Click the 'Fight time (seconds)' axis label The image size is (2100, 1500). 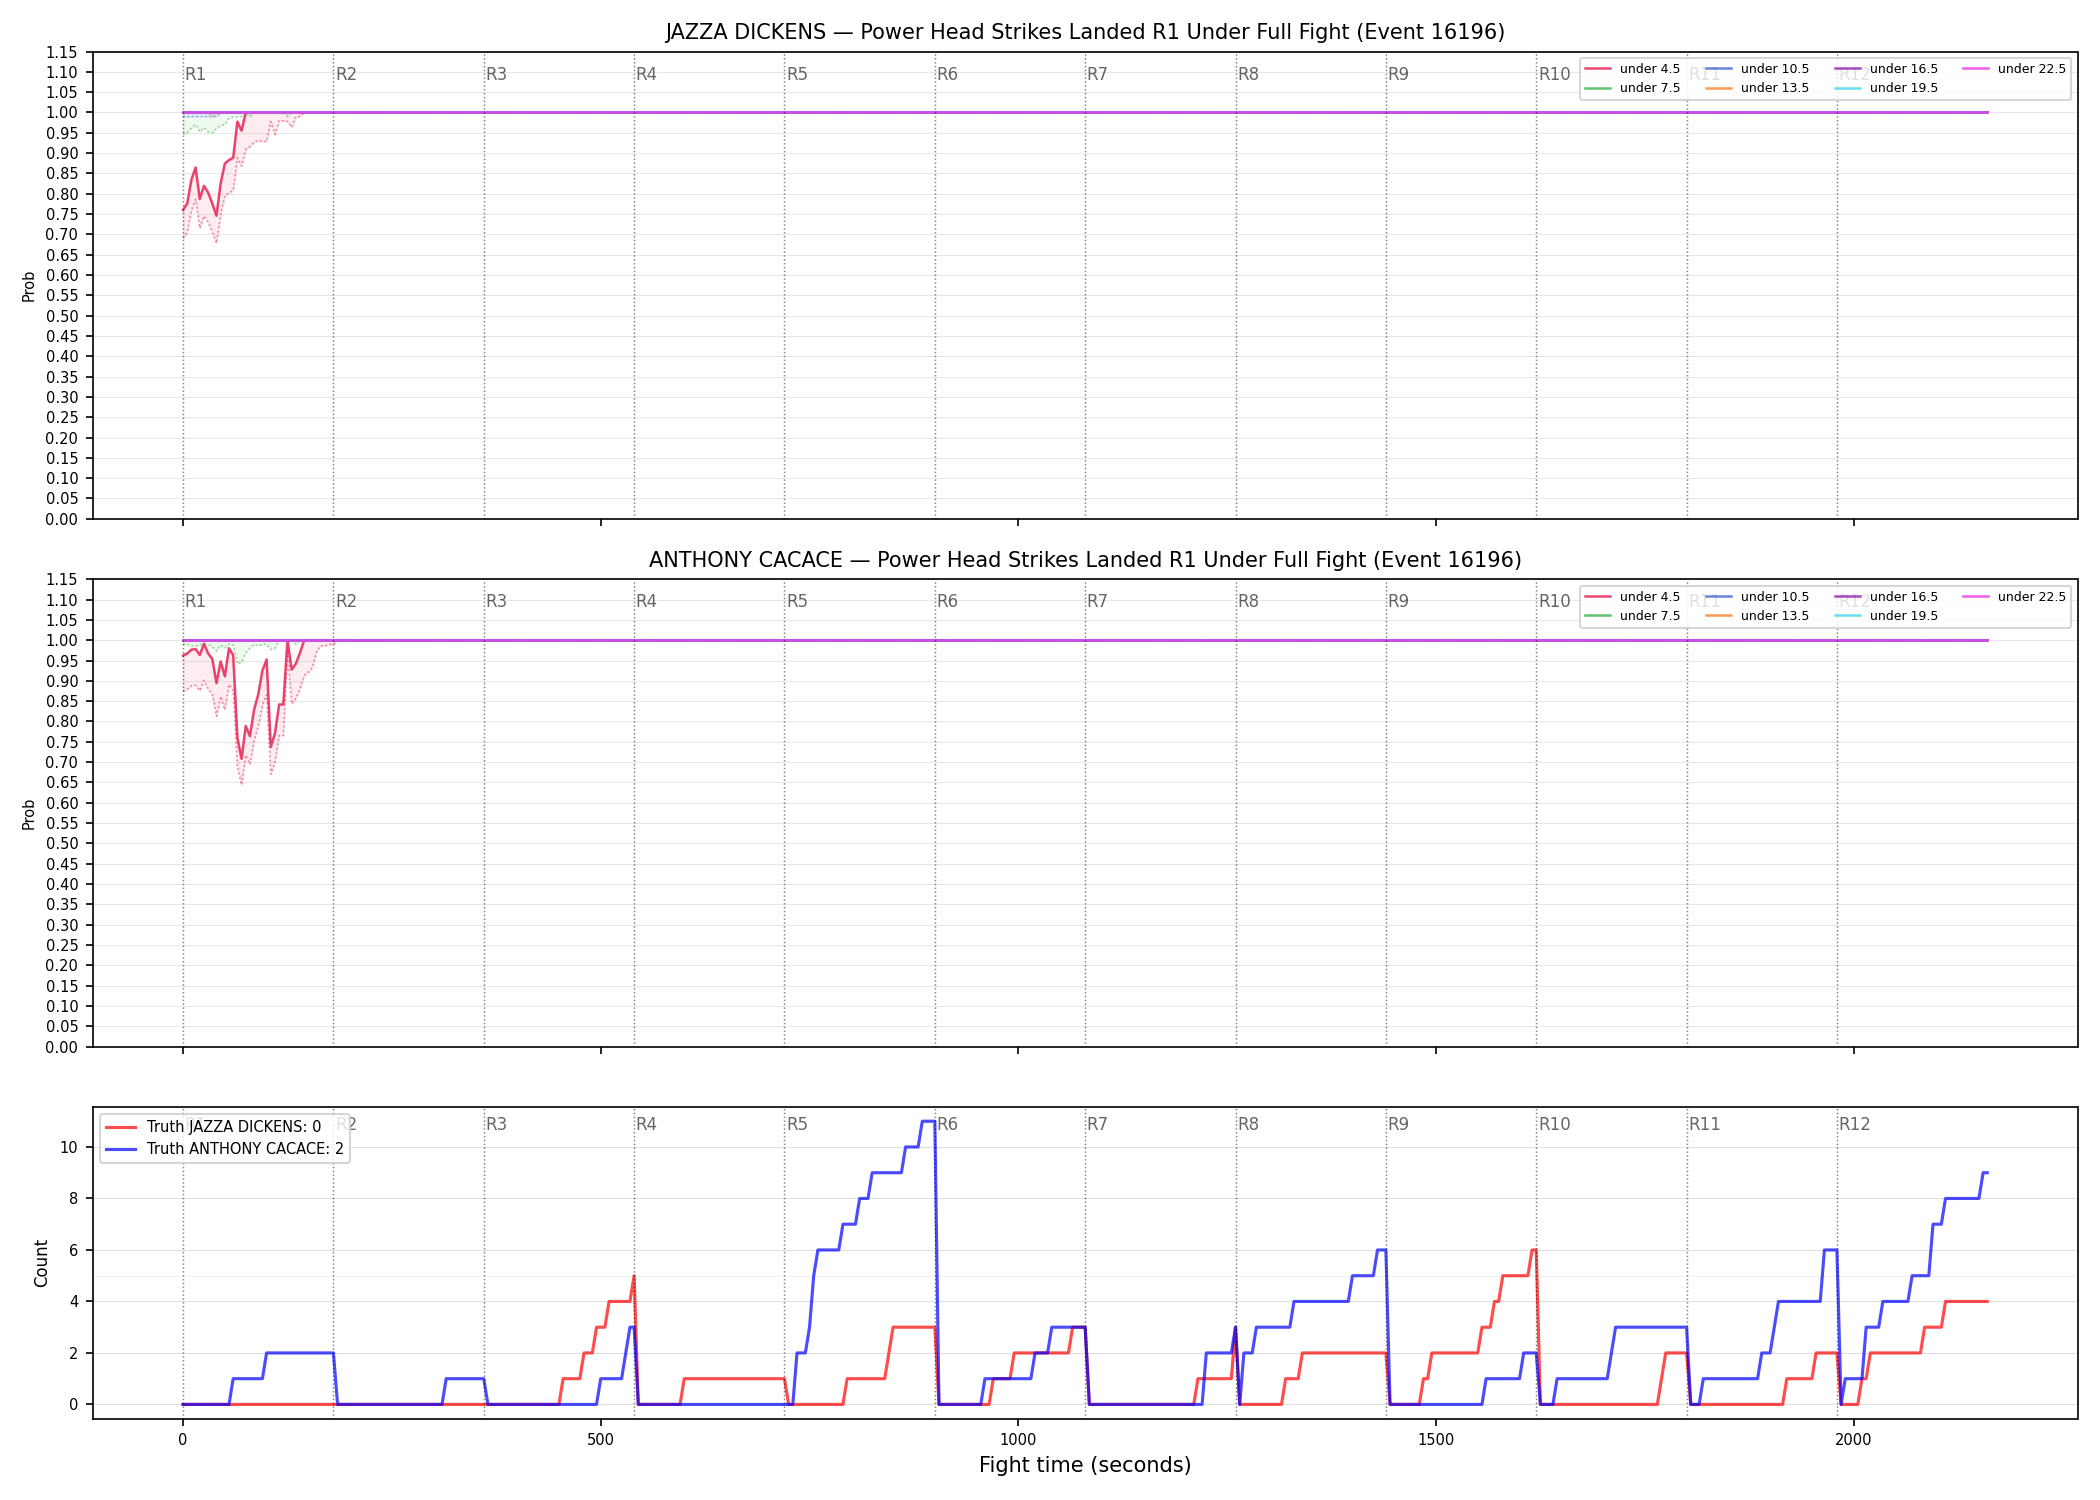point(1085,1465)
